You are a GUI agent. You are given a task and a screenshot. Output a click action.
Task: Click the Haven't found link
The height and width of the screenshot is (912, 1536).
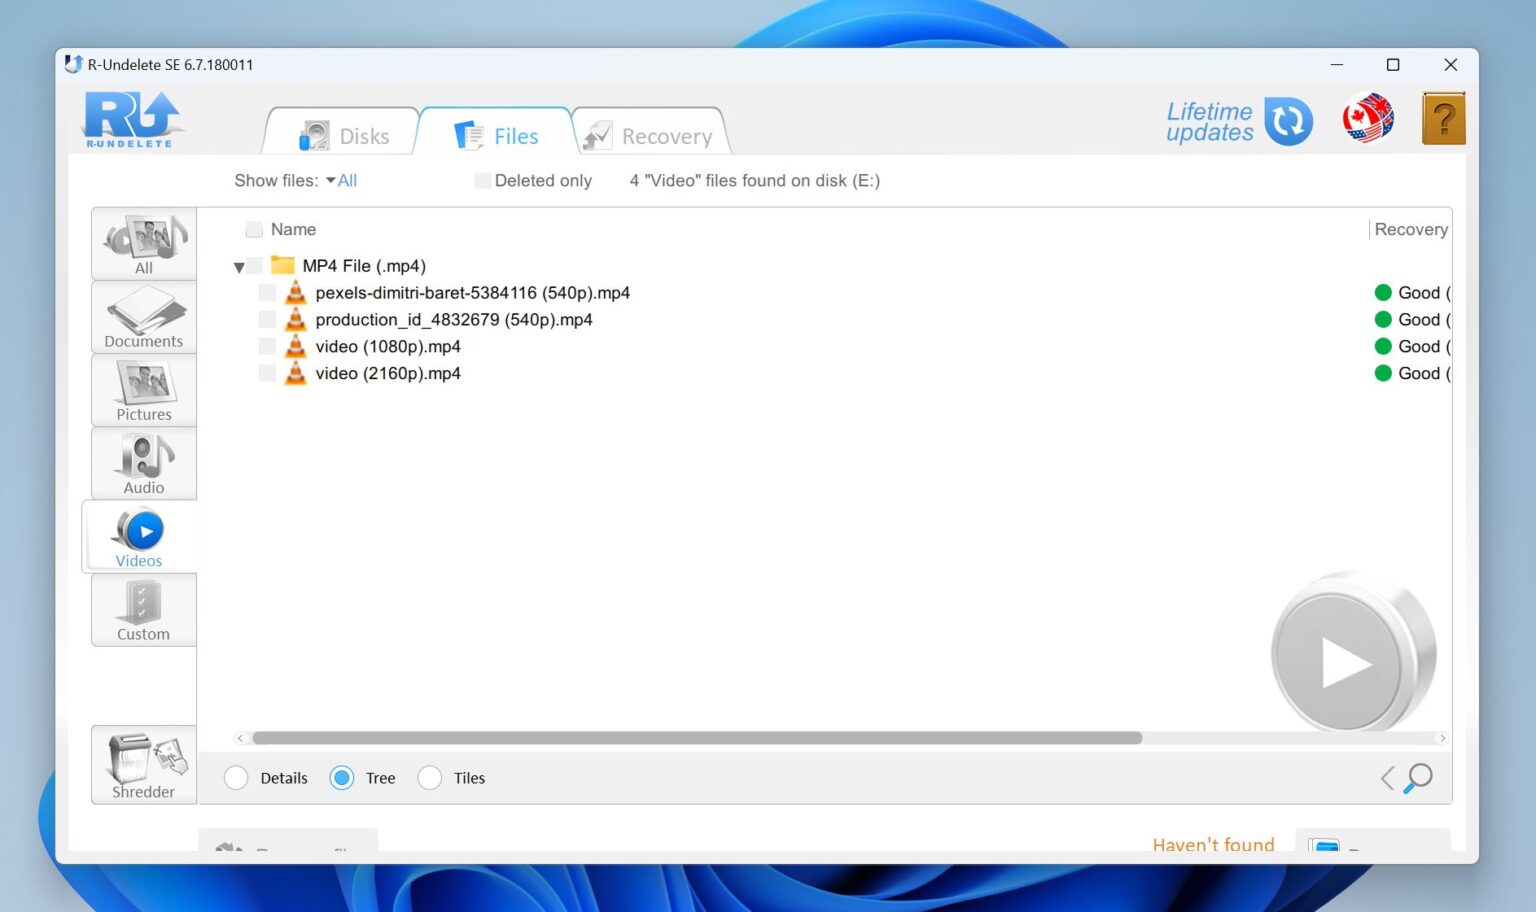tap(1213, 845)
